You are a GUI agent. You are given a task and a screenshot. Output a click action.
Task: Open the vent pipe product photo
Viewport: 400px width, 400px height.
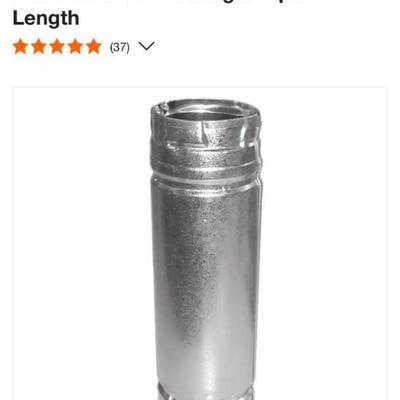click(200, 244)
